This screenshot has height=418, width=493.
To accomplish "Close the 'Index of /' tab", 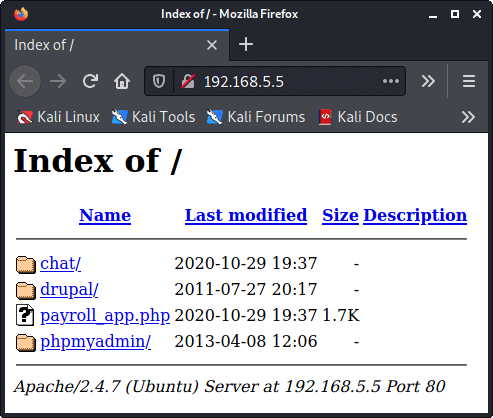I will [212, 45].
